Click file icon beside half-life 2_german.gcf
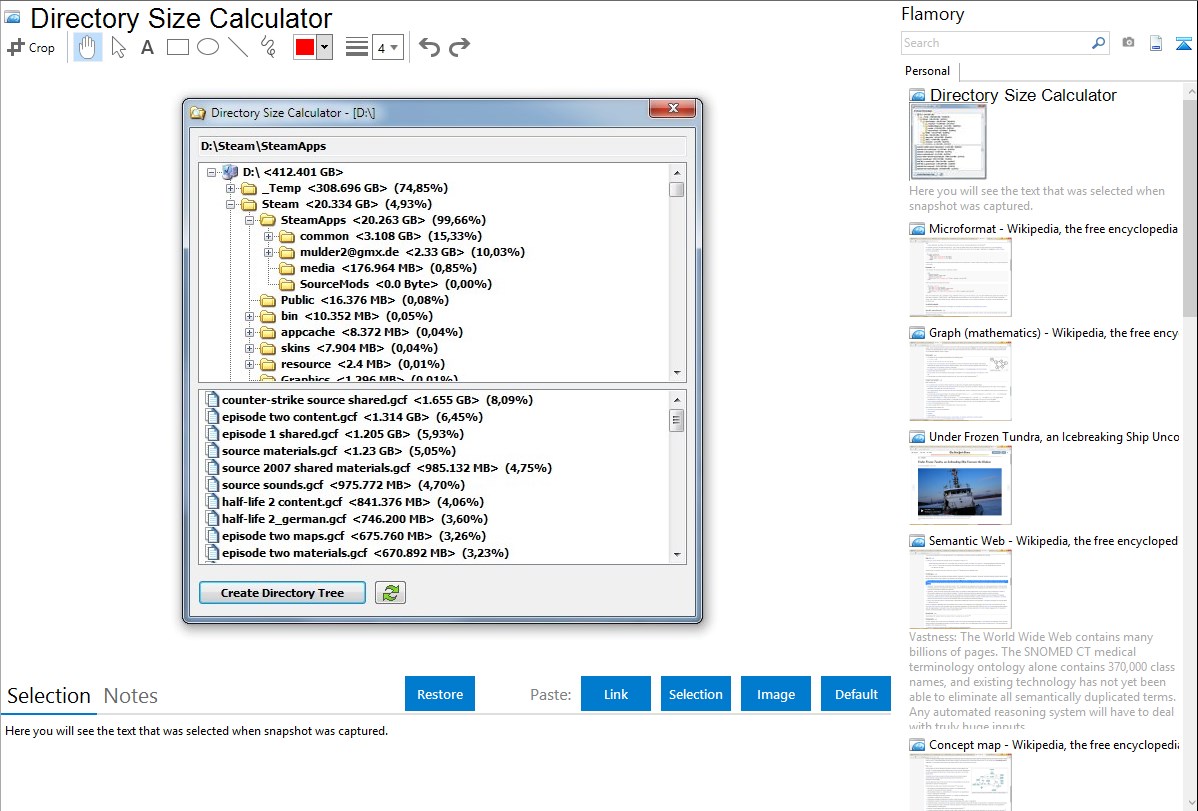 (212, 519)
